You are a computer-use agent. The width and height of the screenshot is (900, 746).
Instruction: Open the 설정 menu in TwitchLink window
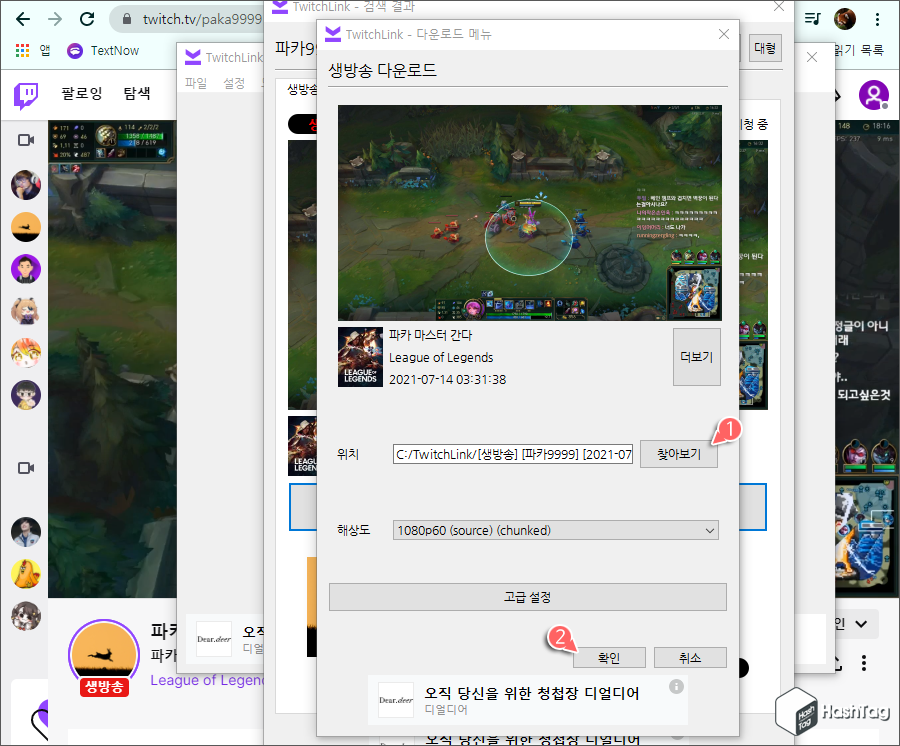[234, 83]
